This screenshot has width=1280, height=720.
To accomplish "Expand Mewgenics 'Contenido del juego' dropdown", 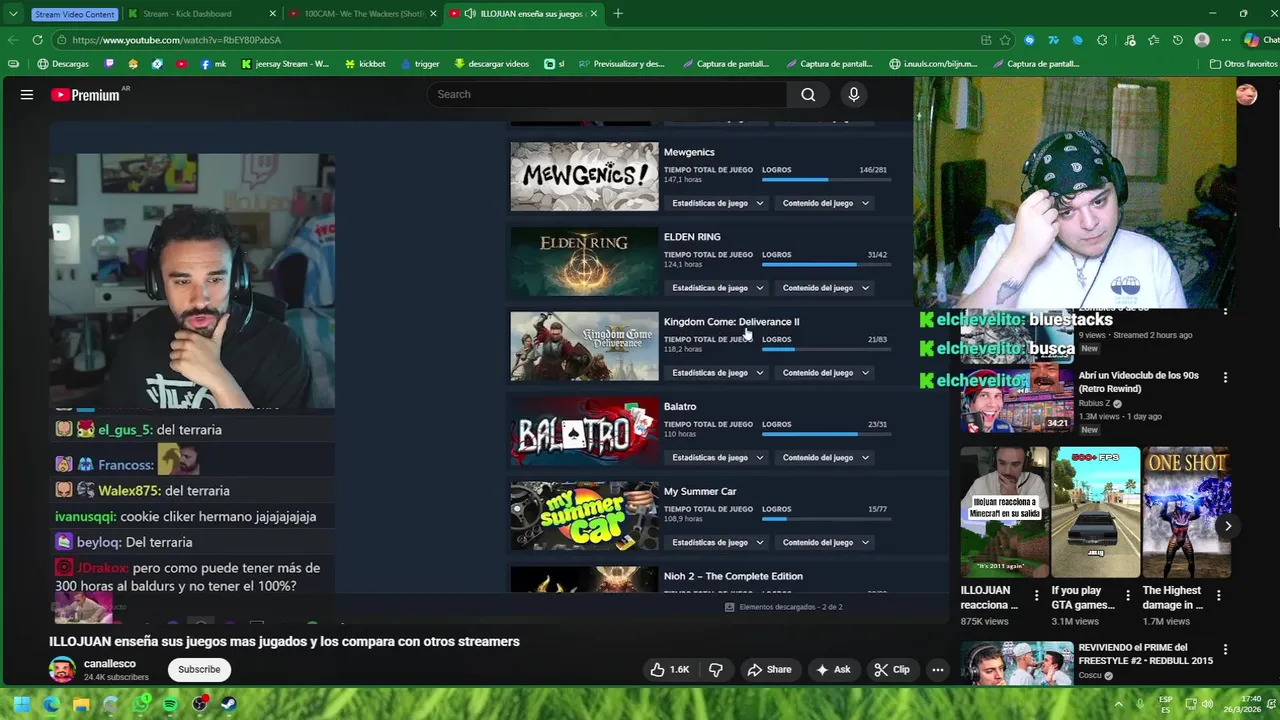I will click(x=825, y=203).
